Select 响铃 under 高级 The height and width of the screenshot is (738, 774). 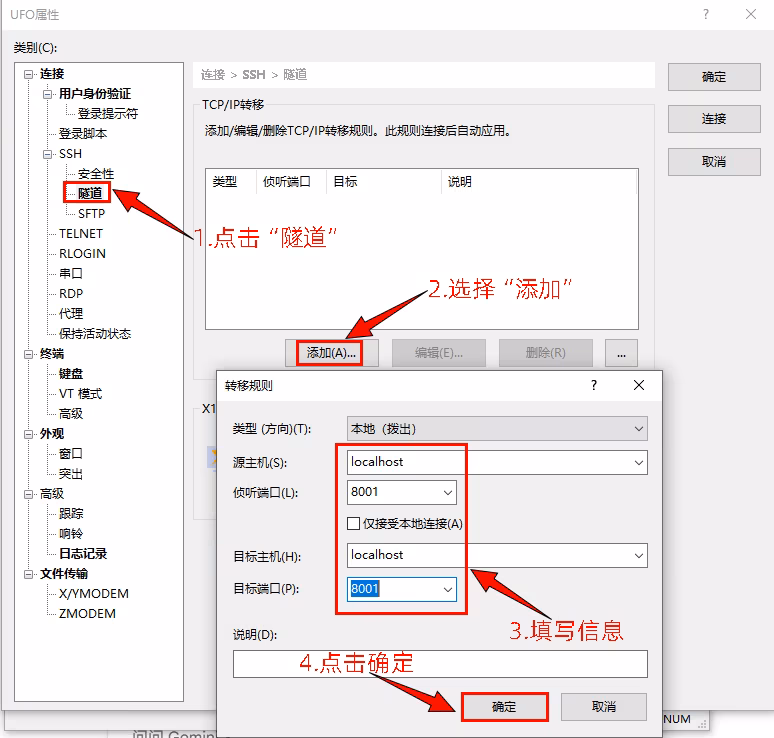71,534
